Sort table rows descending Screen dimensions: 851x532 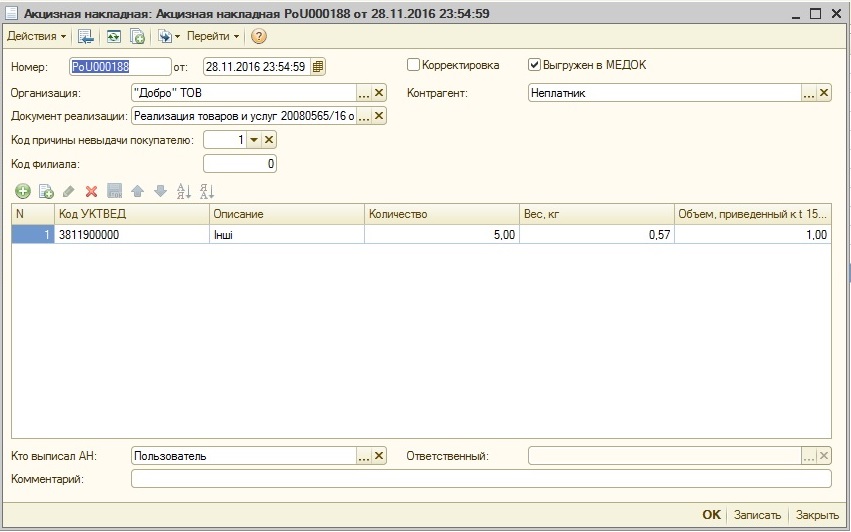[x=207, y=191]
